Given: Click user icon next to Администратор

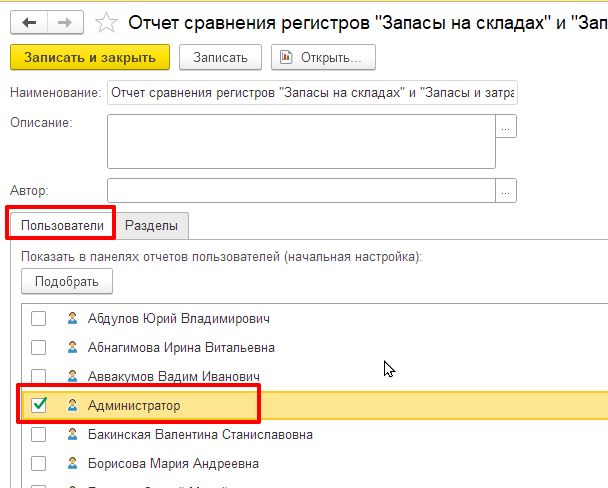Looking at the screenshot, I should coord(72,405).
